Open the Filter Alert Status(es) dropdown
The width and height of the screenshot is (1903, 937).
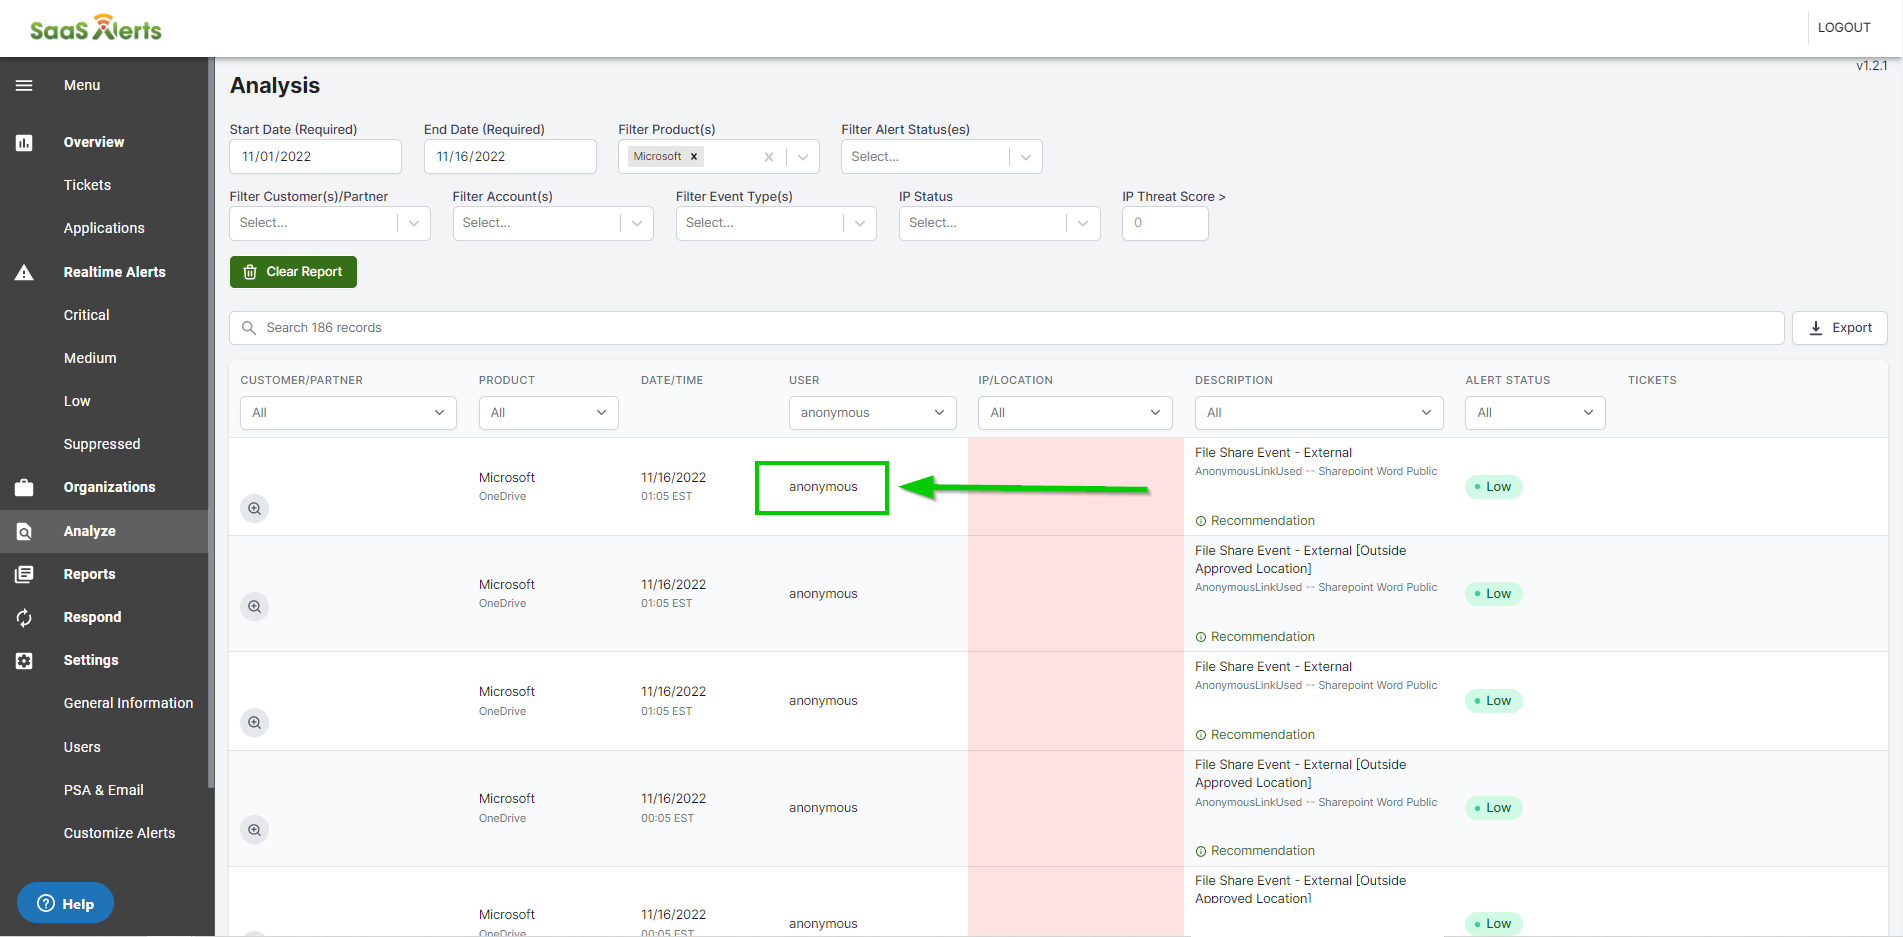(942, 157)
